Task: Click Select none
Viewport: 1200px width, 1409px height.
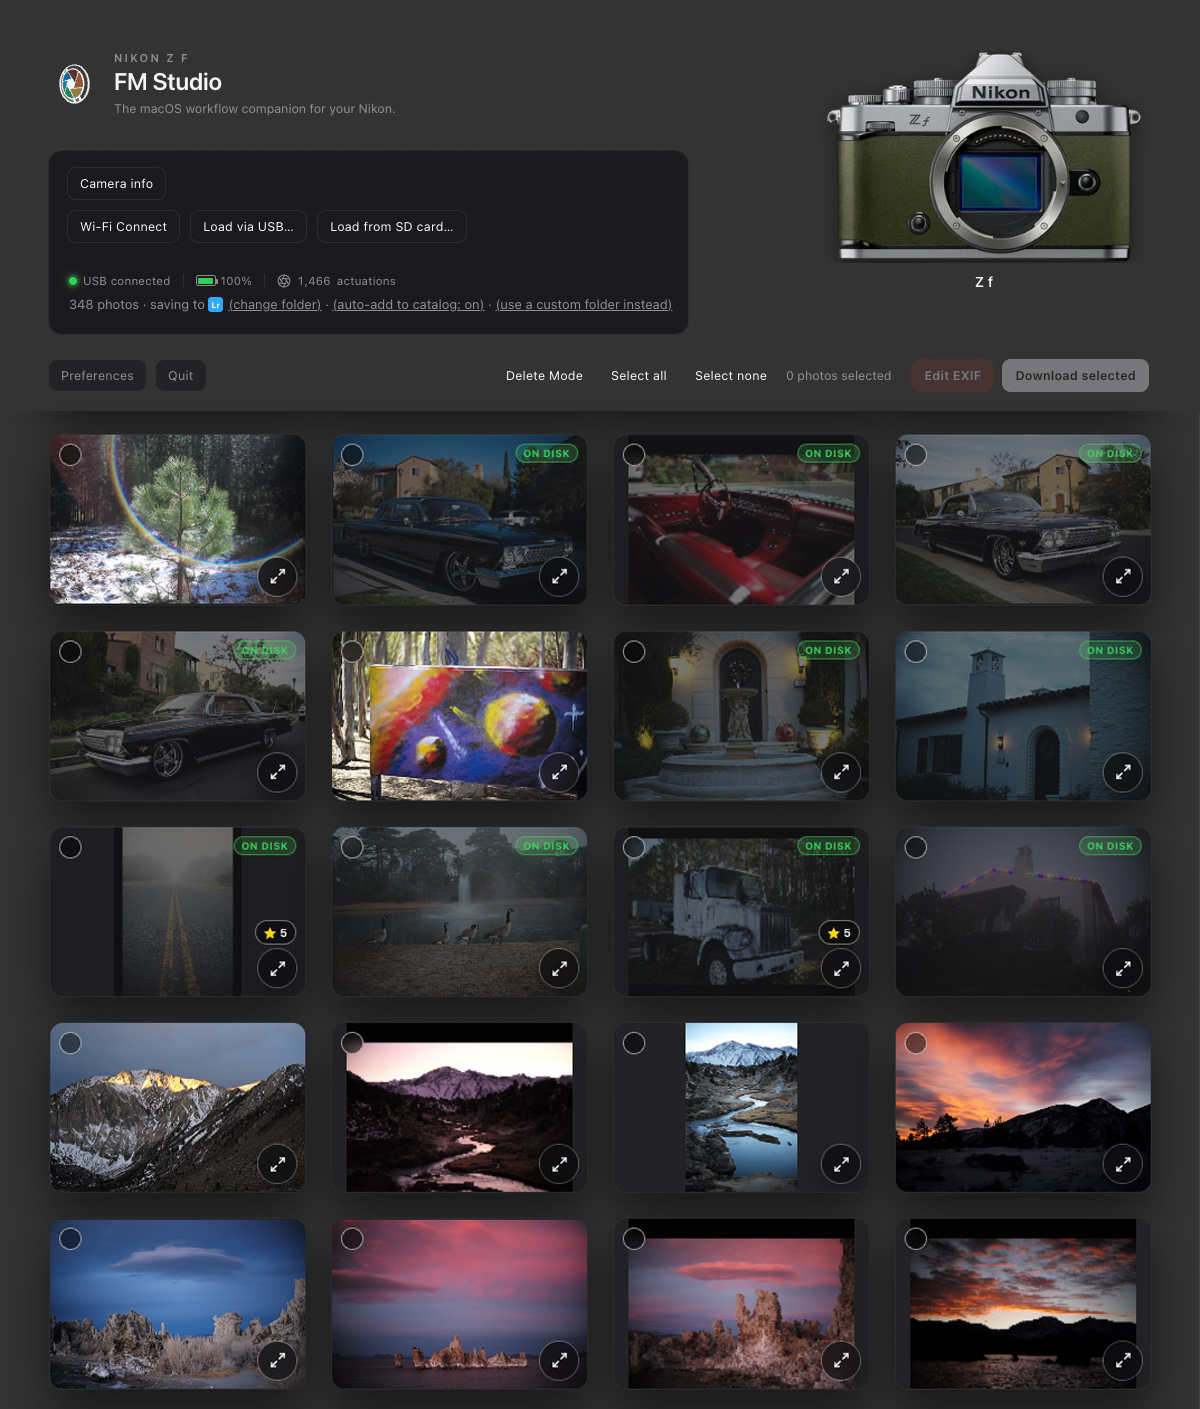Action: (731, 376)
